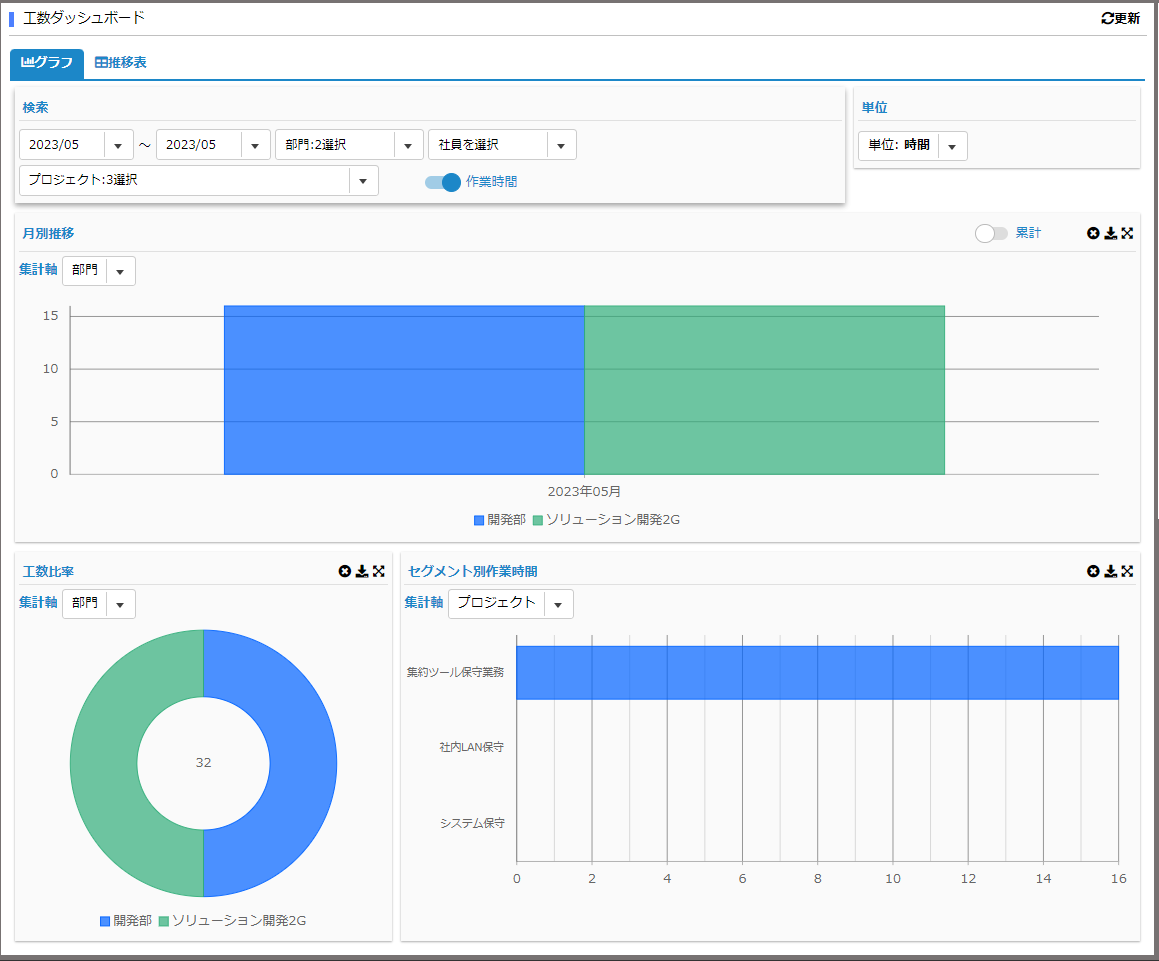Download the セグメント別作業時間 chart
Viewport: 1159px width, 961px height.
(1110, 571)
